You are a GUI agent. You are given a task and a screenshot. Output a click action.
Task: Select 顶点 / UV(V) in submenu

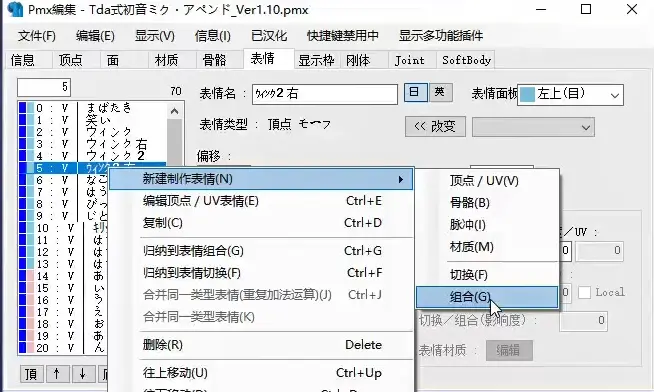[487, 181]
